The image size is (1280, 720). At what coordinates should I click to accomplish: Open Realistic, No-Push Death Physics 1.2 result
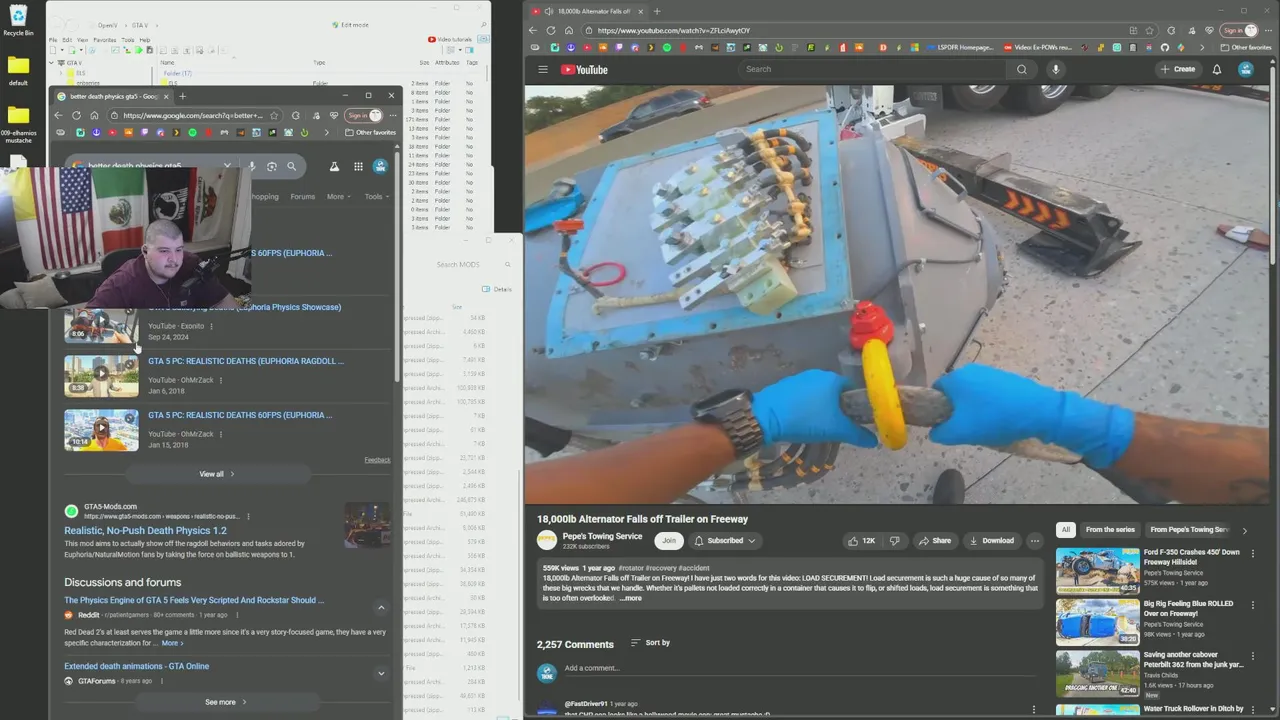pyautogui.click(x=145, y=531)
